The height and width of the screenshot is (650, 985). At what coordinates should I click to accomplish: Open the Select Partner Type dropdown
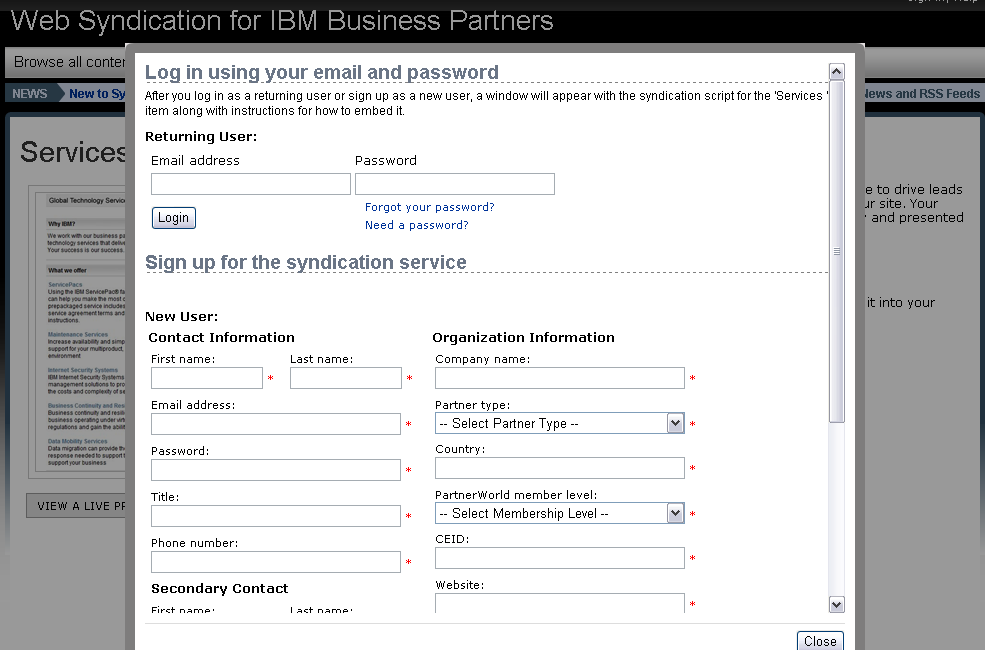pos(560,423)
